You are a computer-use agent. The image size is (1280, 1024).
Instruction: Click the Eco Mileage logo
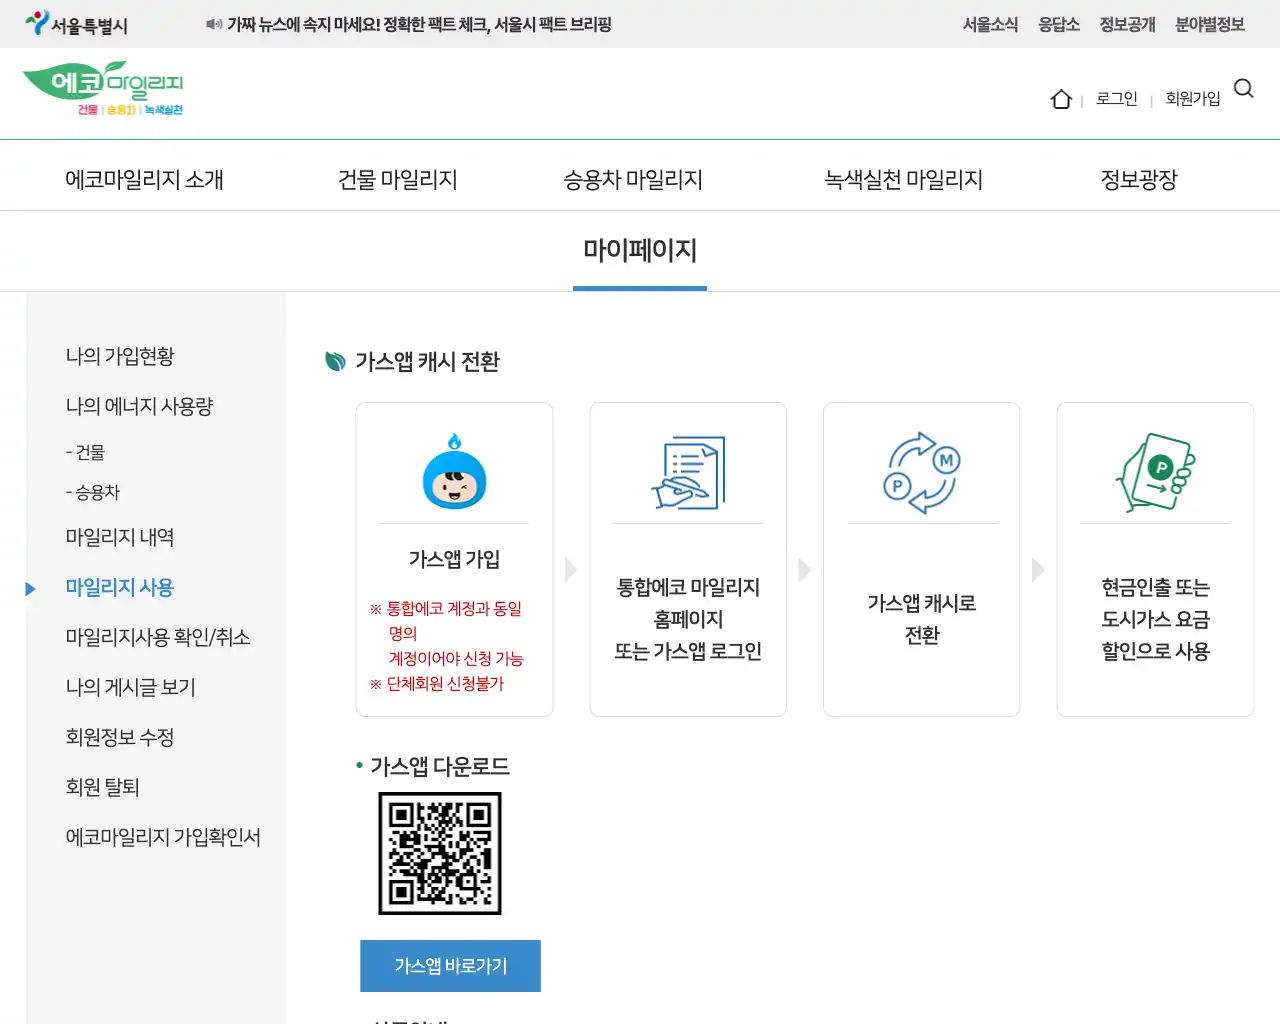pos(103,88)
